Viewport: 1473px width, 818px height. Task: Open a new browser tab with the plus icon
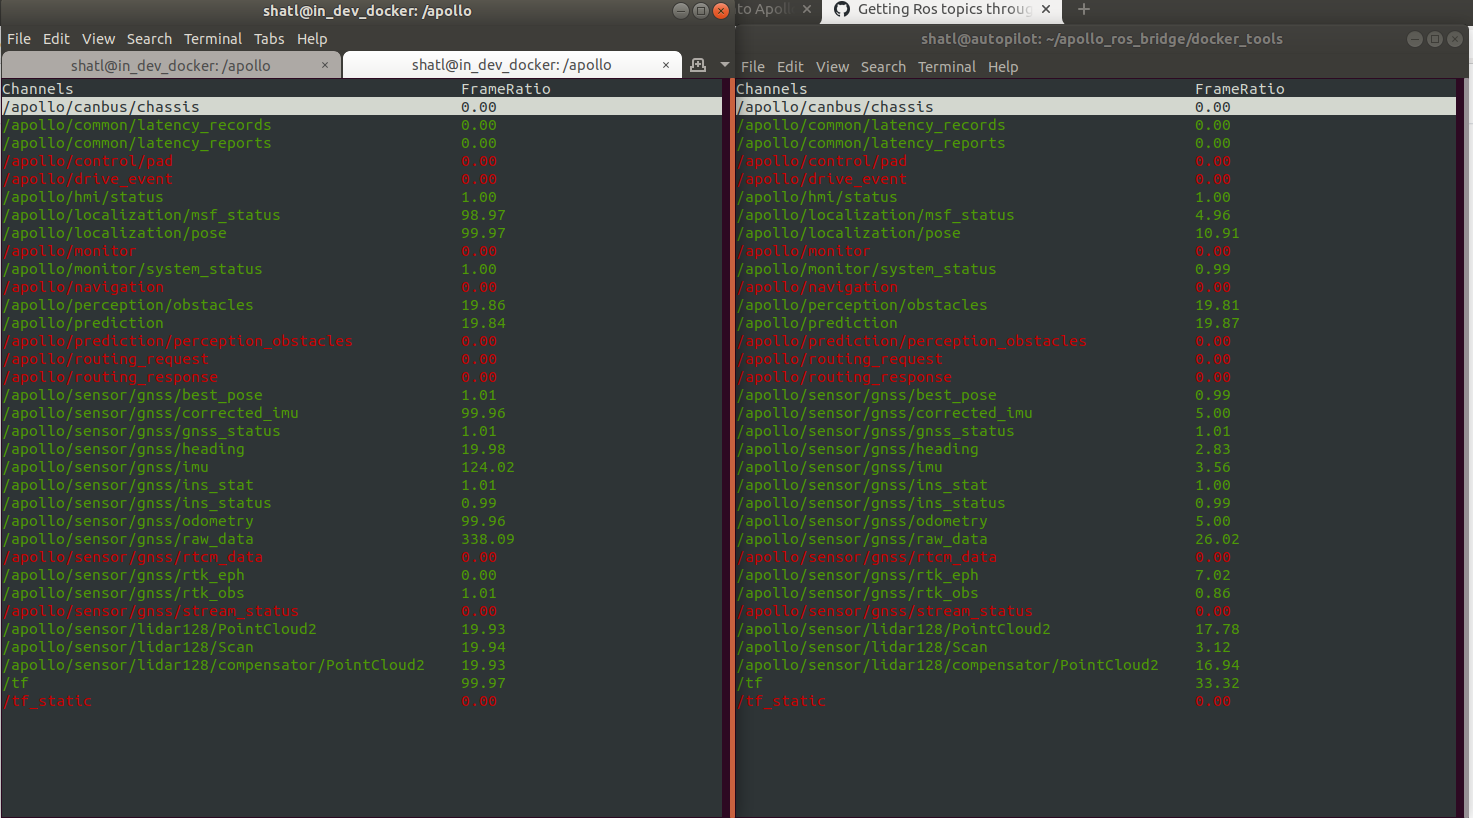[1083, 11]
